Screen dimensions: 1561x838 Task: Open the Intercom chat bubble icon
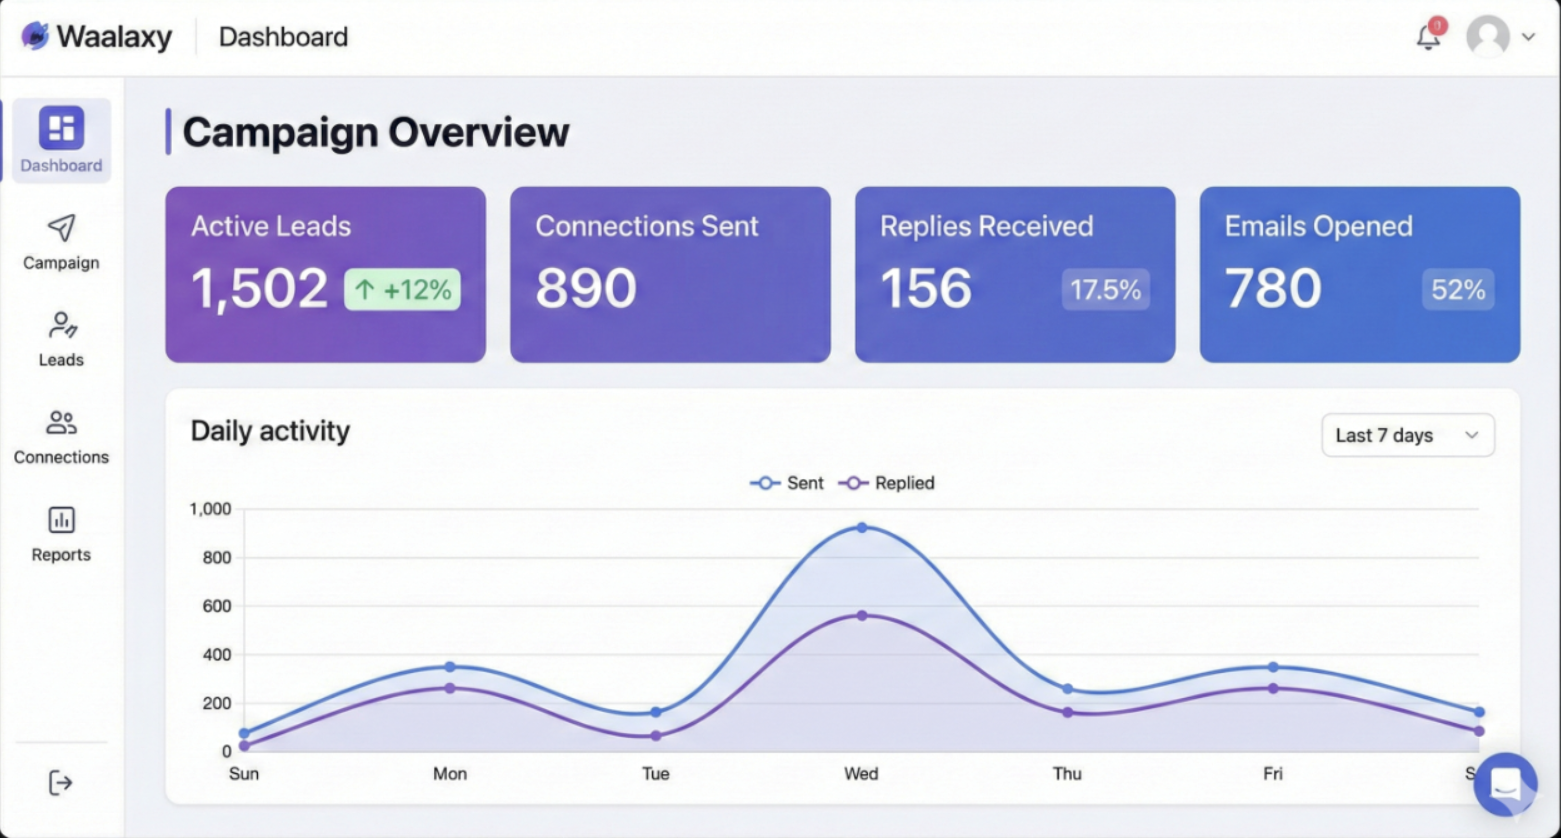point(1506,785)
